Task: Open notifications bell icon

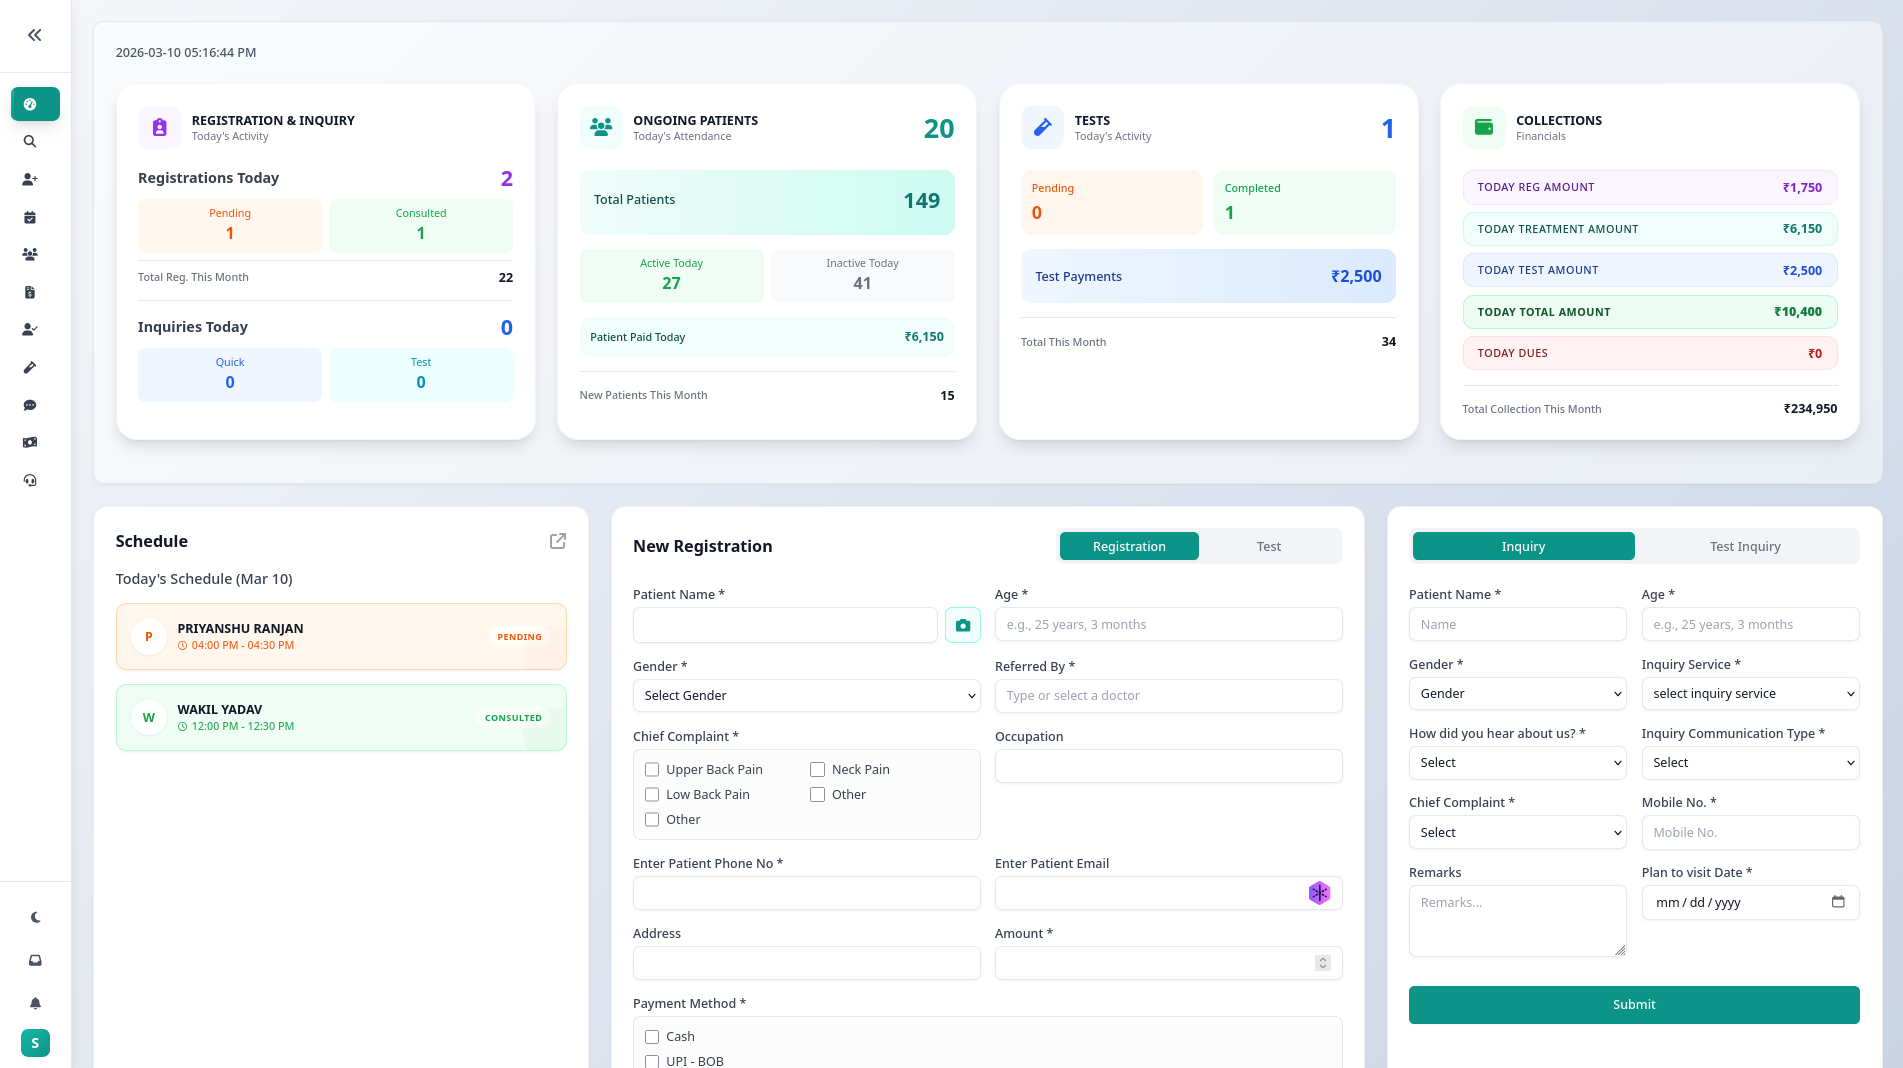Action: pyautogui.click(x=35, y=1003)
